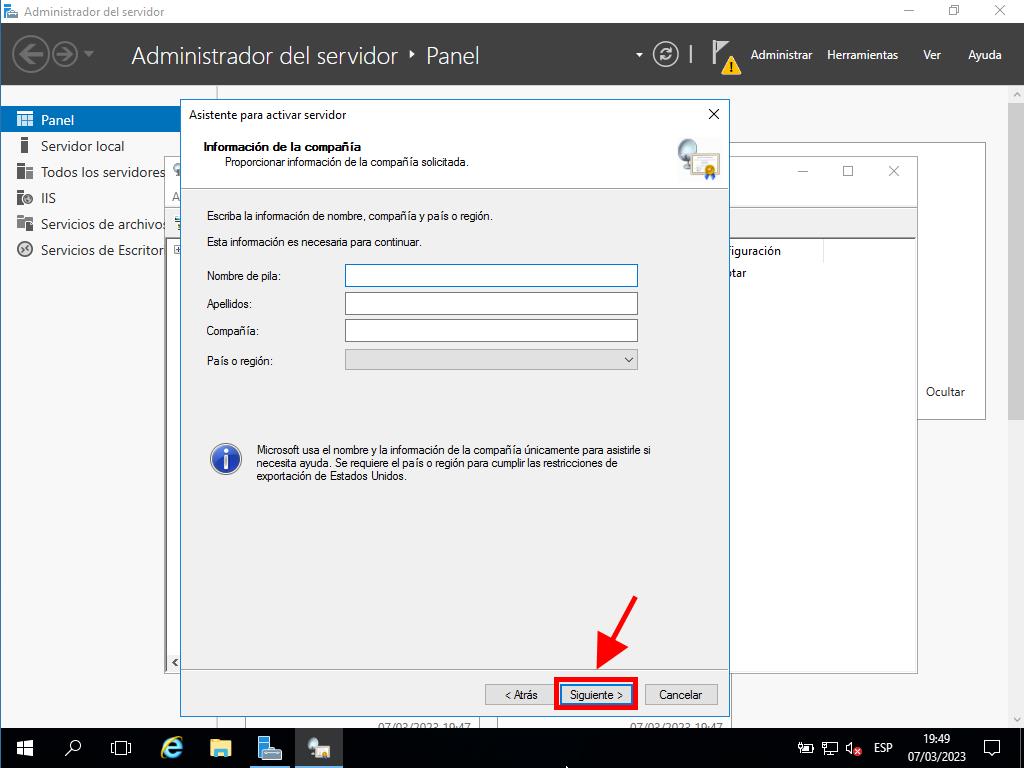The width and height of the screenshot is (1024, 768).
Task: Go back with the Atrás button
Action: click(x=520, y=694)
